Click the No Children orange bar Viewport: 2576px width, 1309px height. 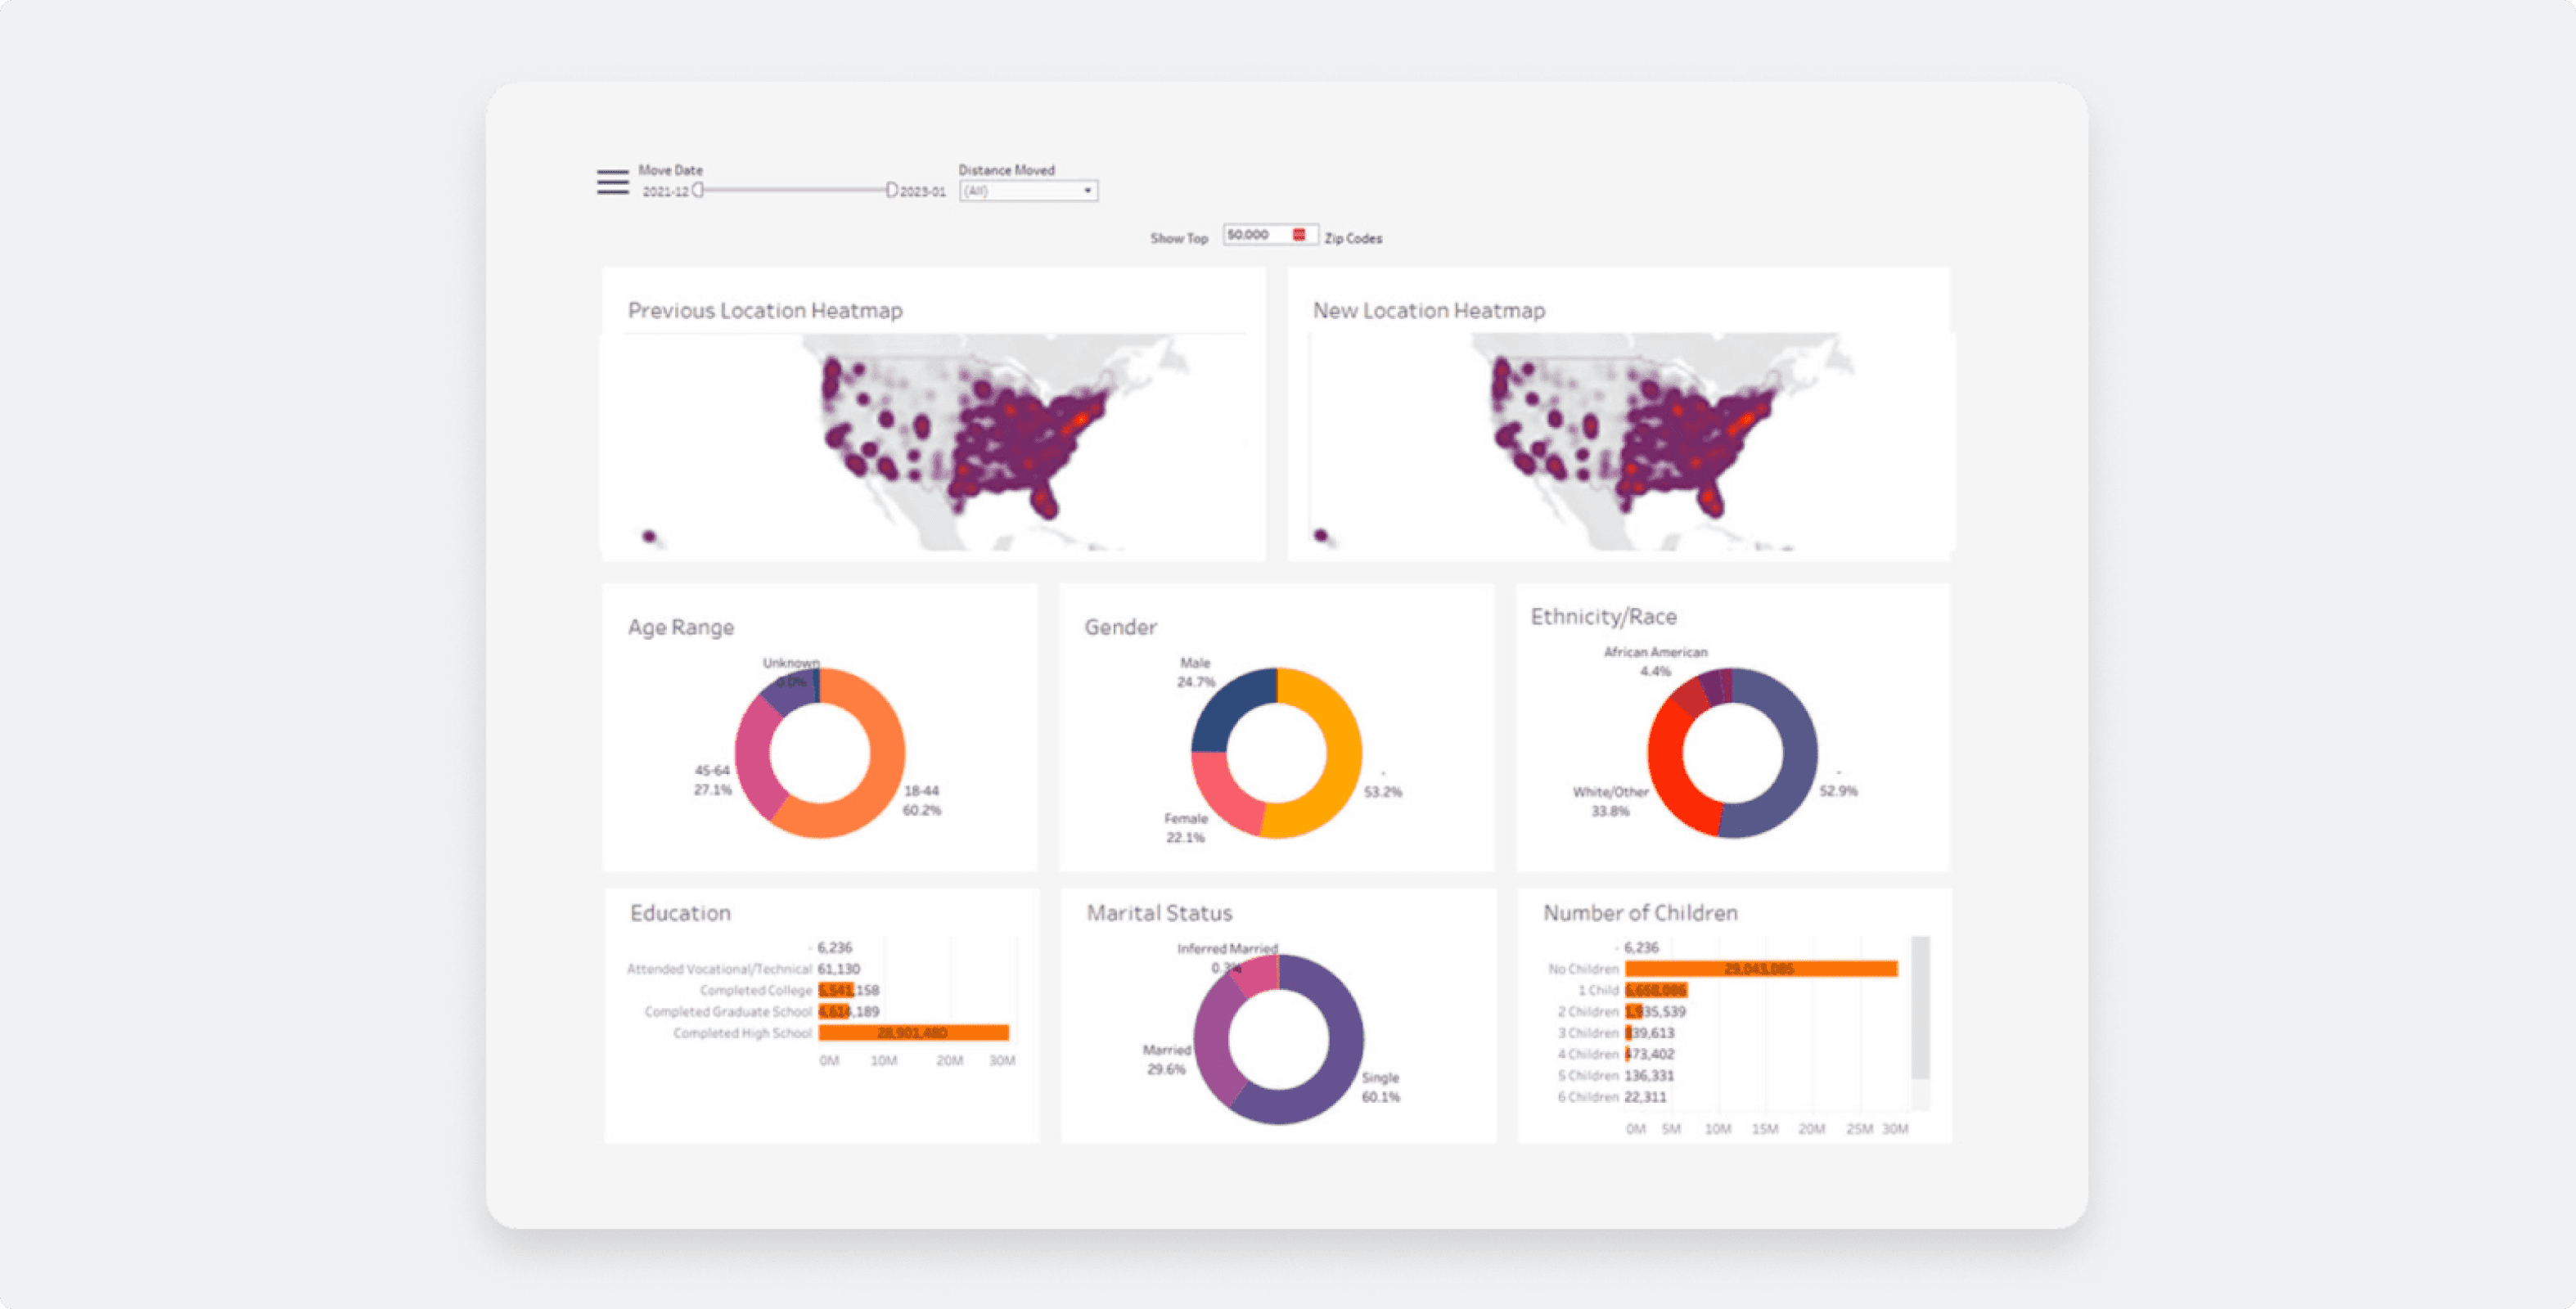(1761, 969)
